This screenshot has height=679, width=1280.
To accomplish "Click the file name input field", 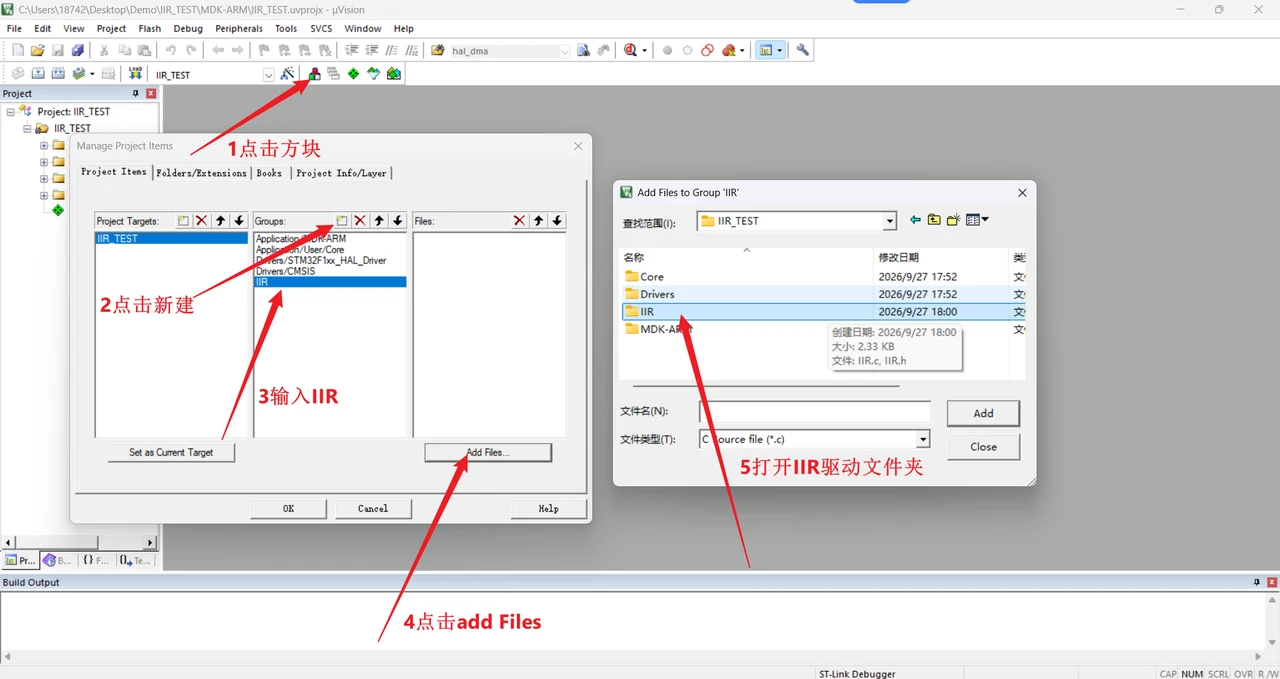I will coord(815,412).
